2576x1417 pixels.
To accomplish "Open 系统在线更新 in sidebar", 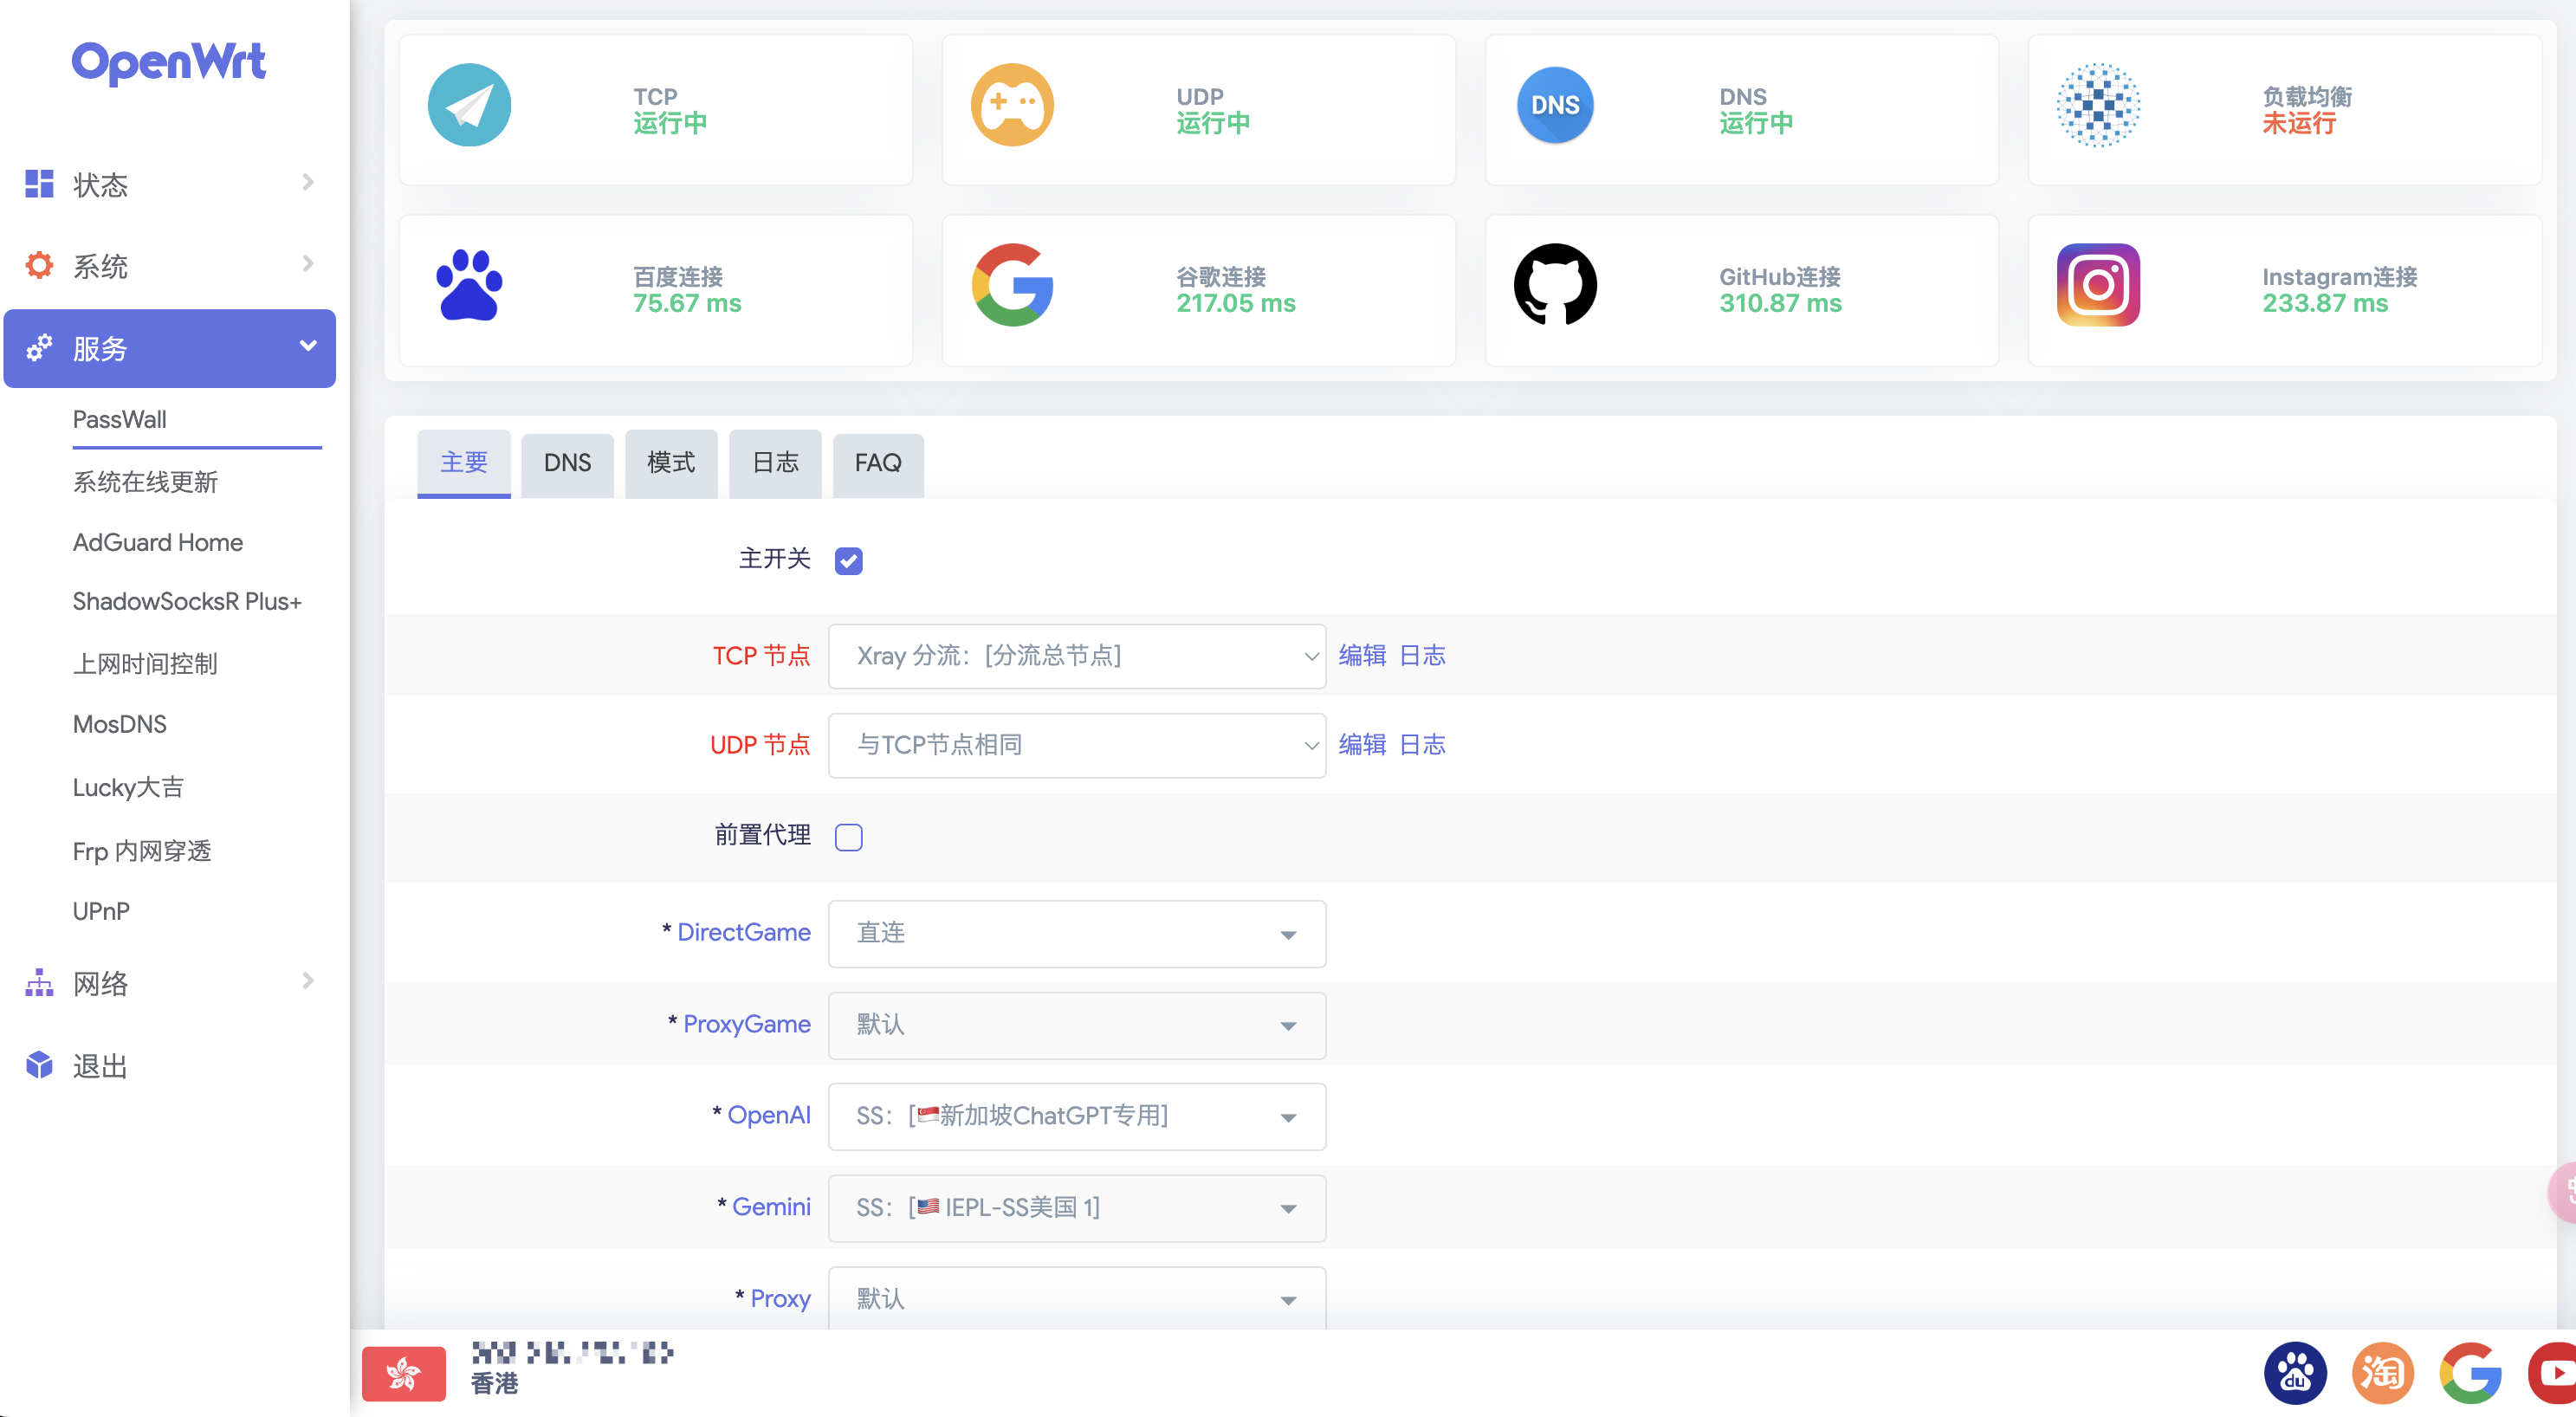I will pyautogui.click(x=145, y=482).
